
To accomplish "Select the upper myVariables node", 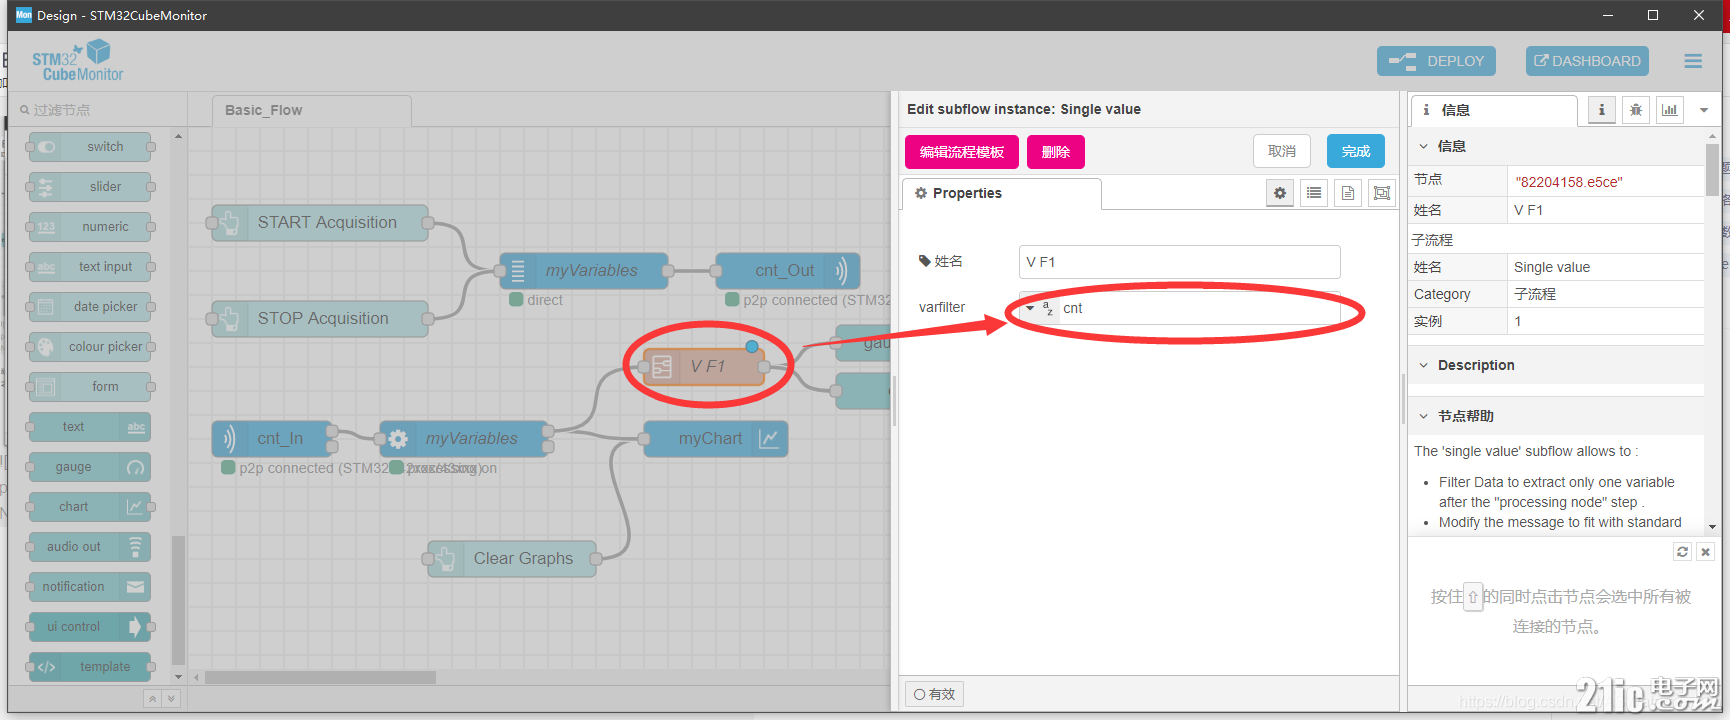I will tap(583, 271).
